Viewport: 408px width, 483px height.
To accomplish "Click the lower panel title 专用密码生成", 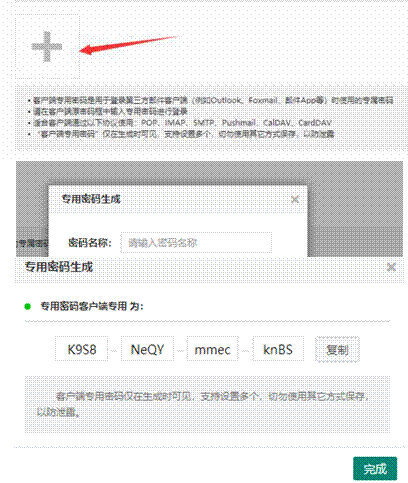I will [x=59, y=267].
